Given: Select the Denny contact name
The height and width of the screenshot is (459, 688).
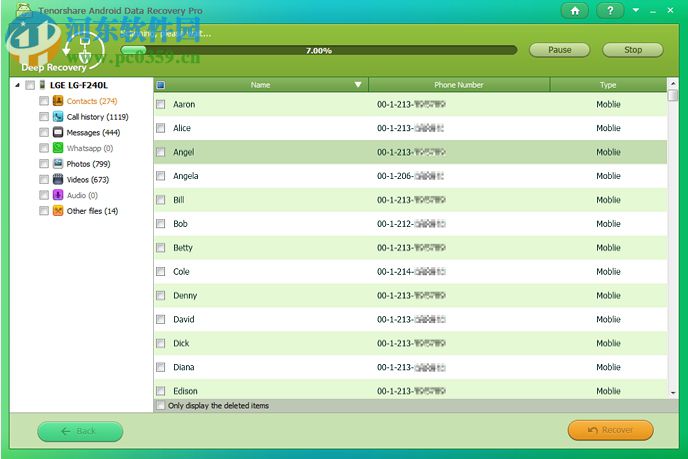Looking at the screenshot, I should tap(185, 296).
